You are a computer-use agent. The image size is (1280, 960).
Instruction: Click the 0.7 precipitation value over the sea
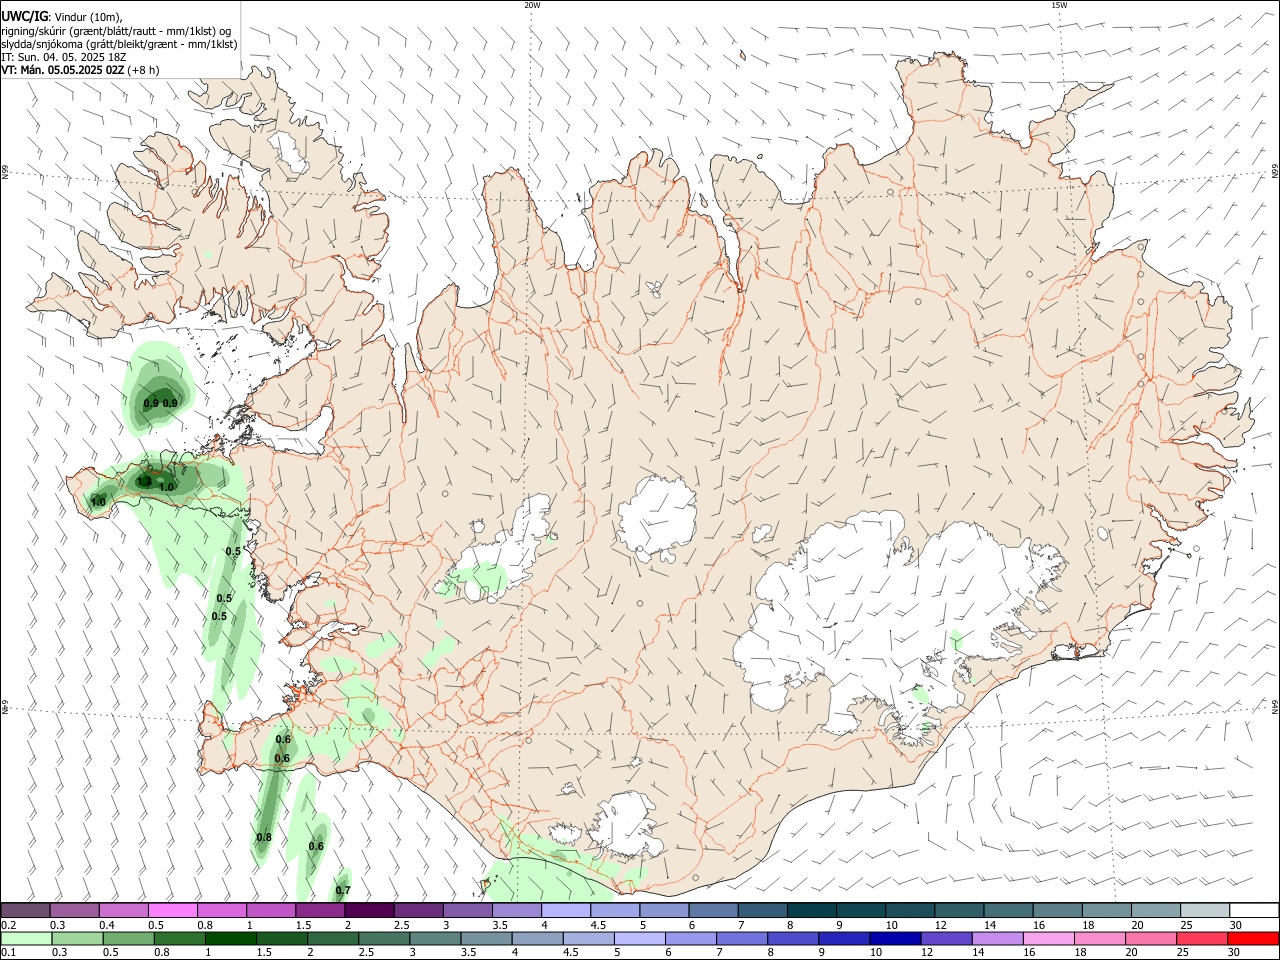[343, 890]
